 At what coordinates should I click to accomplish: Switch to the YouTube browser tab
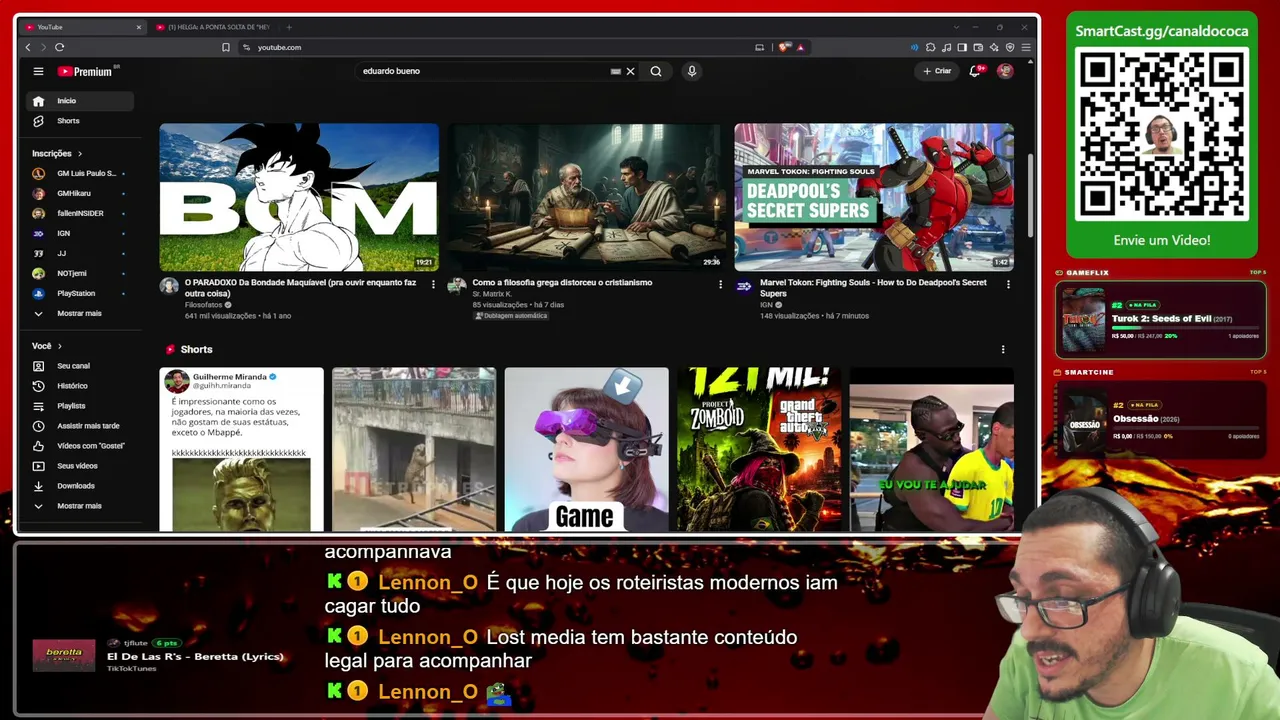click(x=80, y=27)
